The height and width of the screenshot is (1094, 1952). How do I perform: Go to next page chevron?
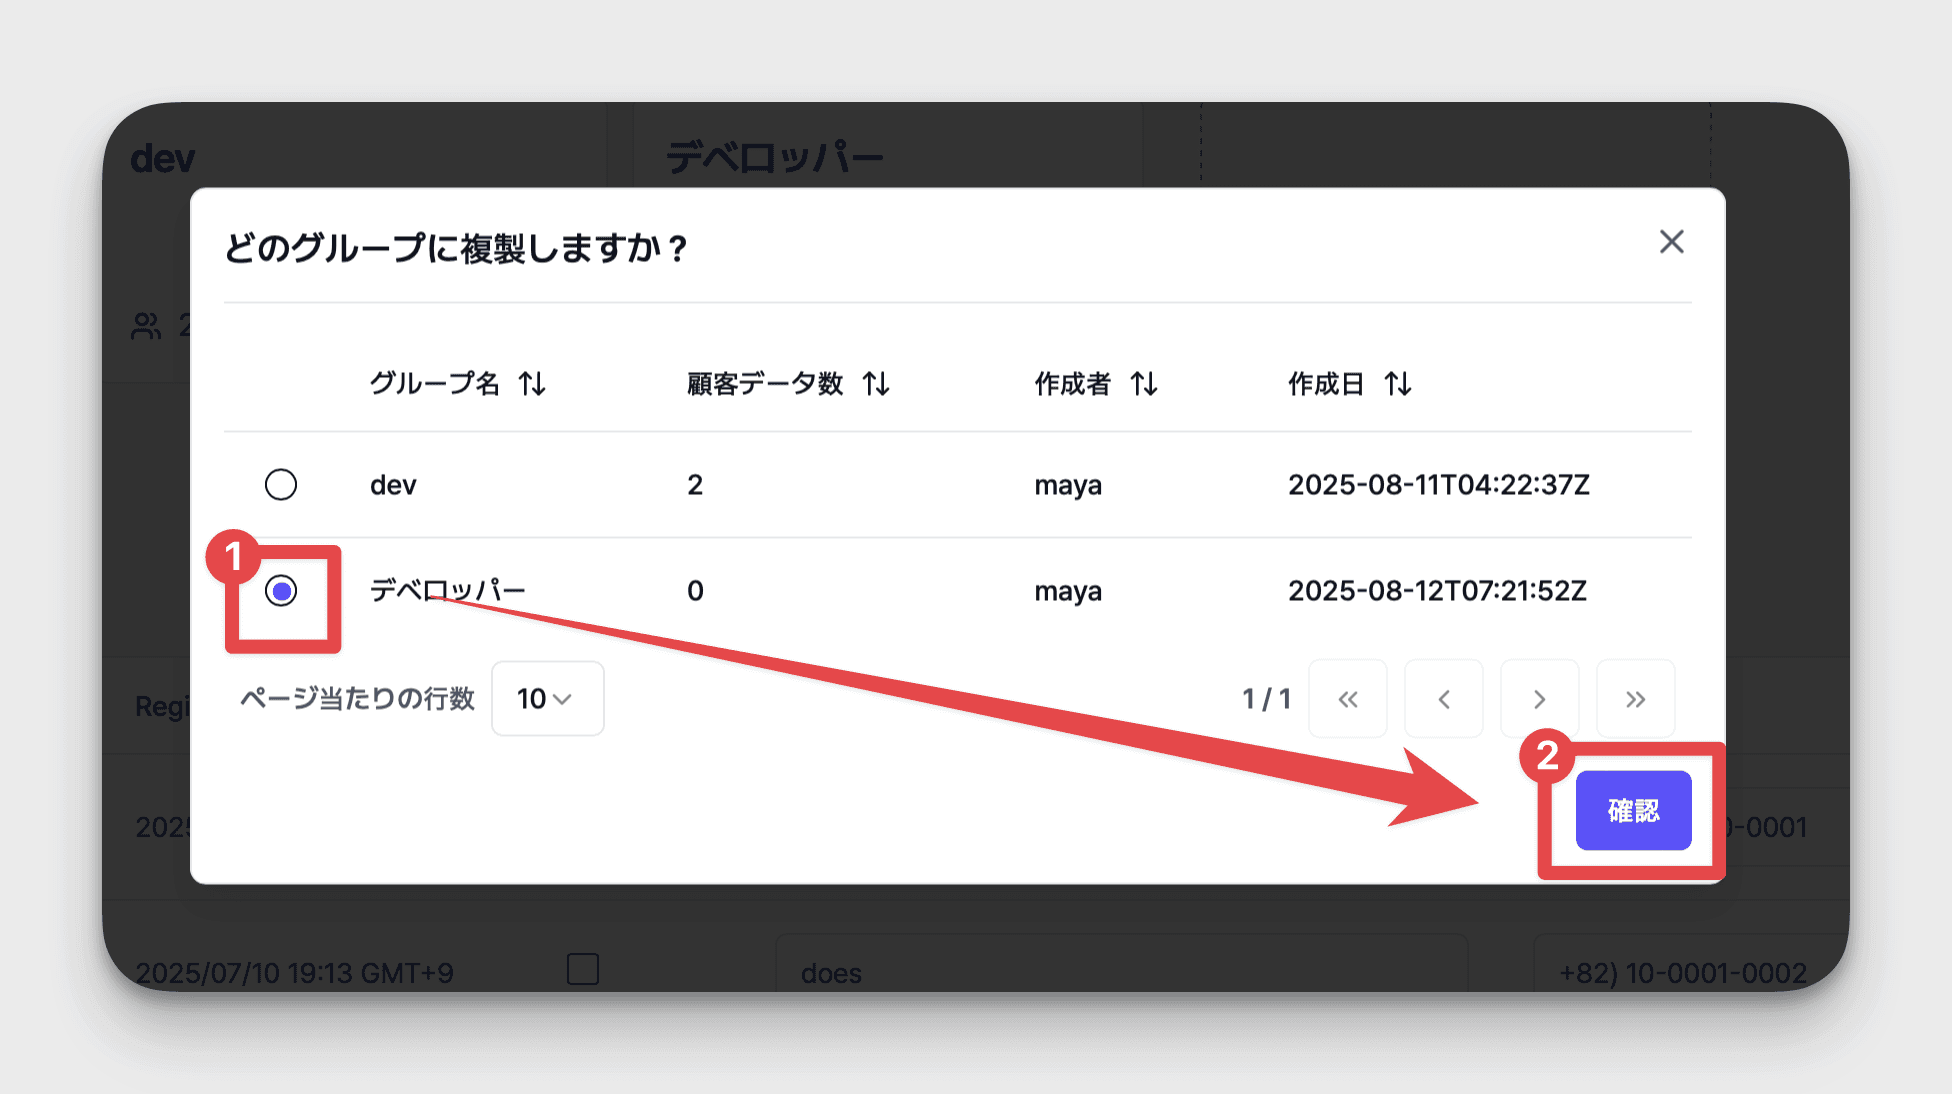click(x=1539, y=699)
